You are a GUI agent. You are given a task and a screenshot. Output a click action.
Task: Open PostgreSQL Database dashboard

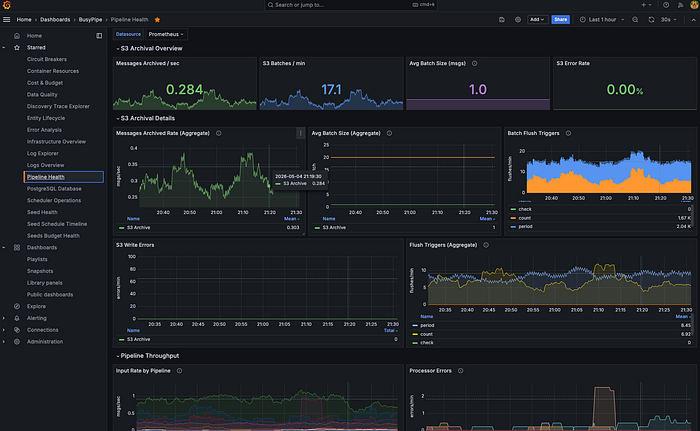point(54,188)
